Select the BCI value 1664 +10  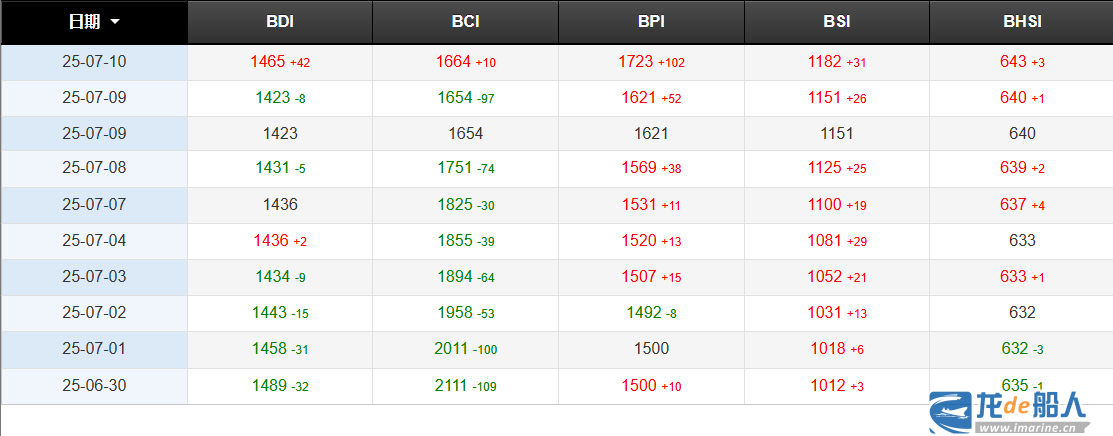[x=466, y=62]
